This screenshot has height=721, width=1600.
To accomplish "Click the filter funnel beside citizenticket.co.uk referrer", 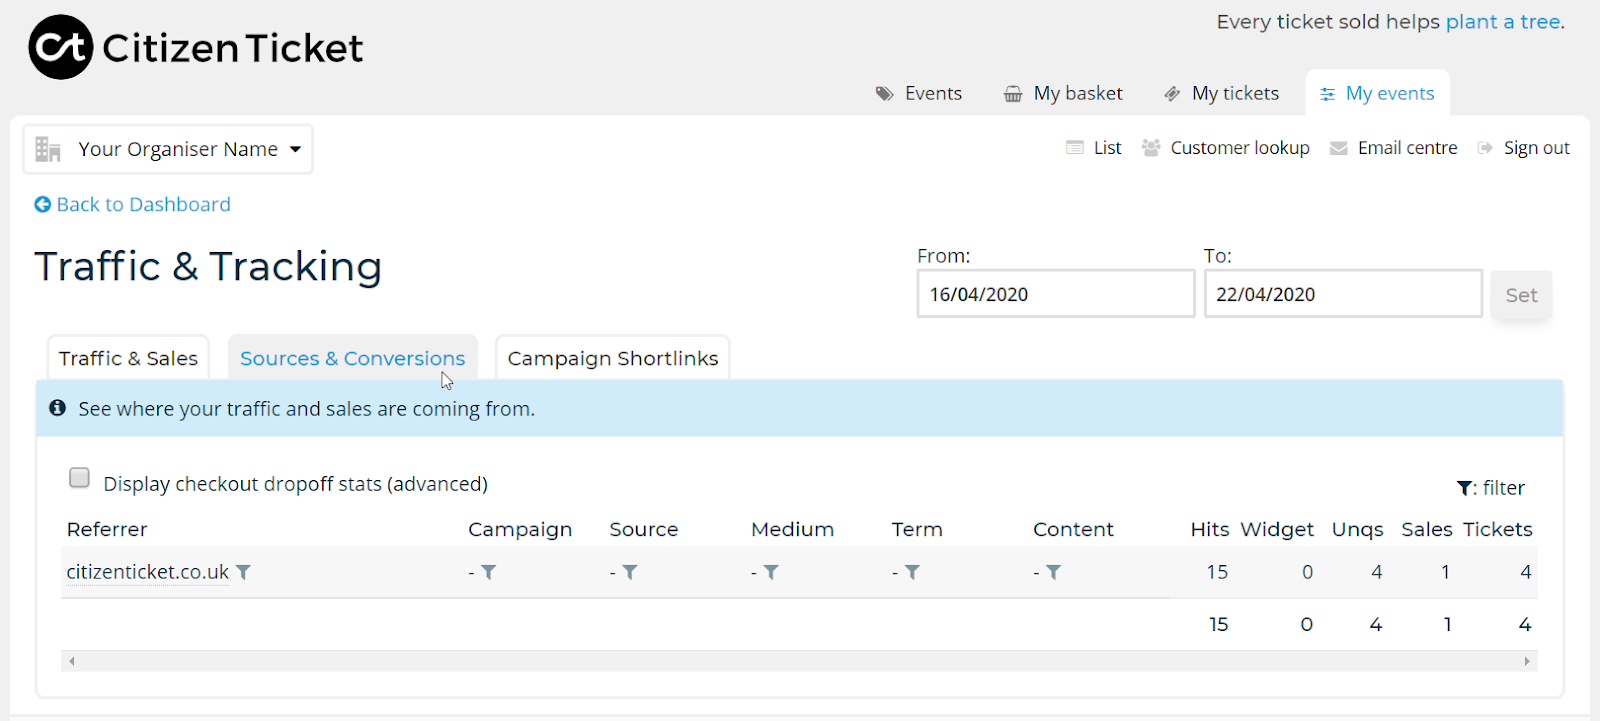I will click(x=244, y=572).
